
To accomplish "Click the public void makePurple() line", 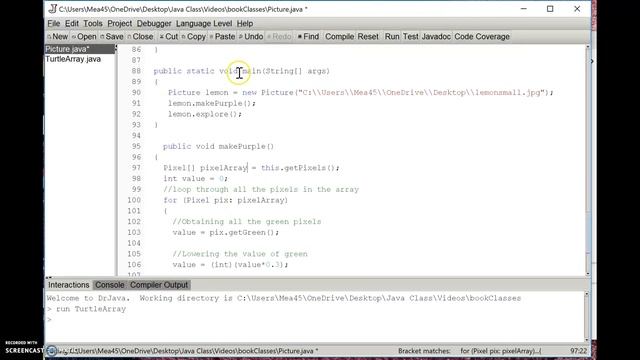I will coord(218,147).
